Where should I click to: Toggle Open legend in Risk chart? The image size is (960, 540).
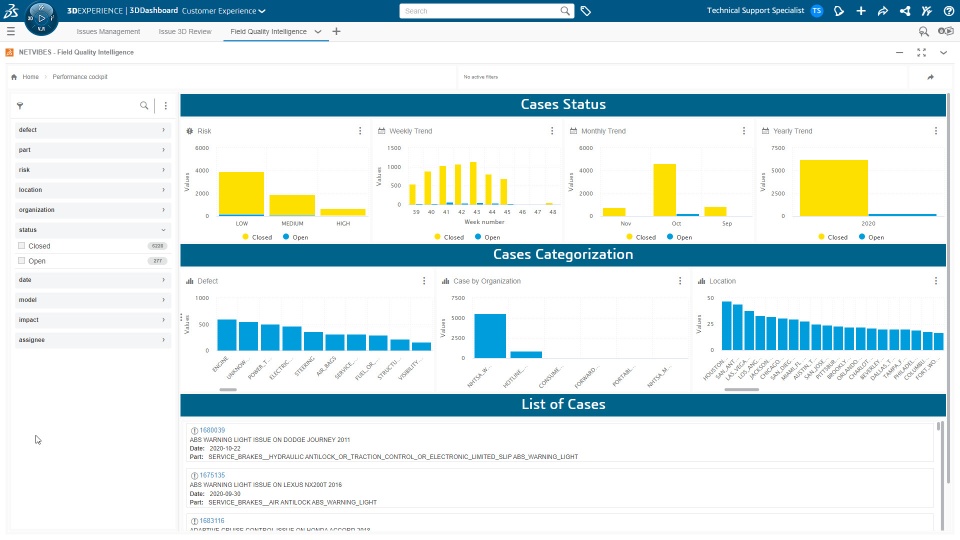[295, 238]
